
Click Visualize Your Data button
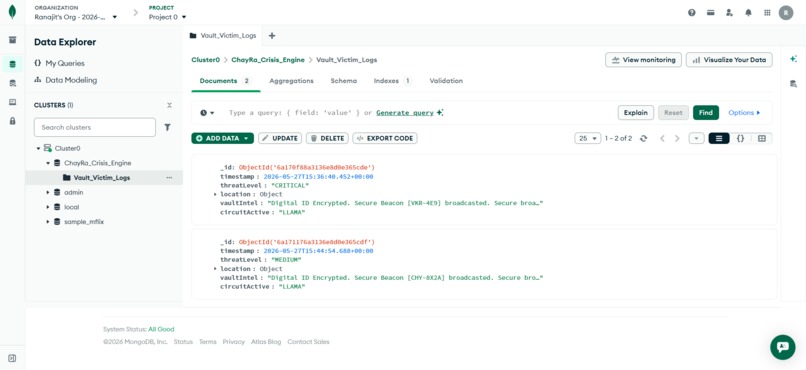pos(729,60)
